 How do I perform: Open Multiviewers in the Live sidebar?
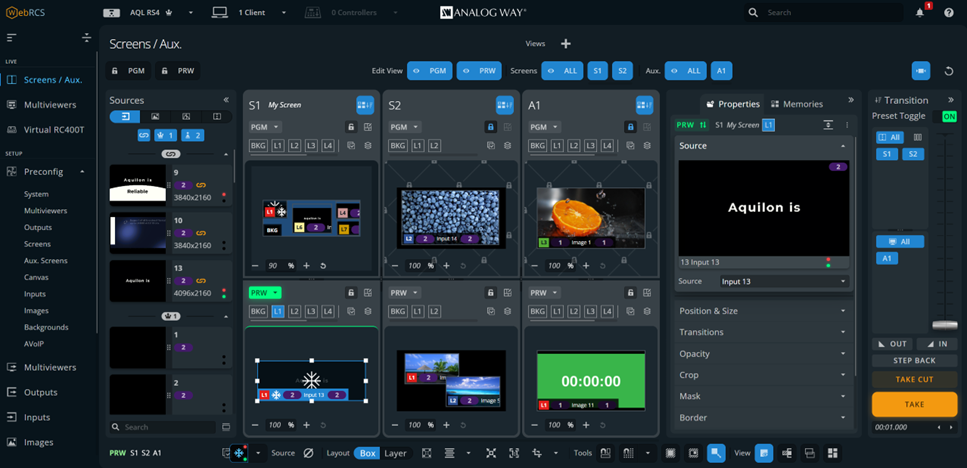(50, 105)
